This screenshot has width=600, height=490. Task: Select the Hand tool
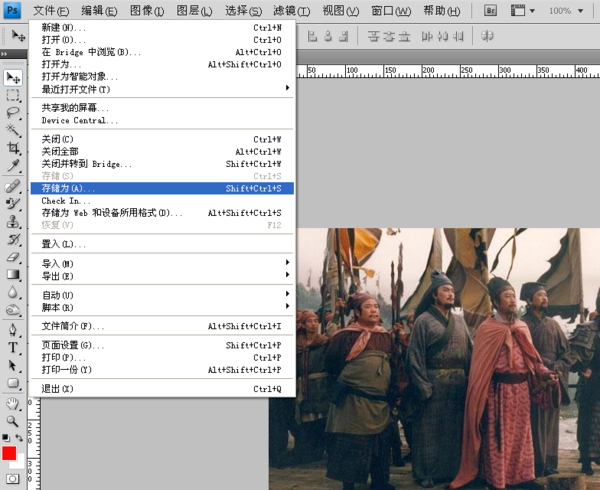(13, 404)
